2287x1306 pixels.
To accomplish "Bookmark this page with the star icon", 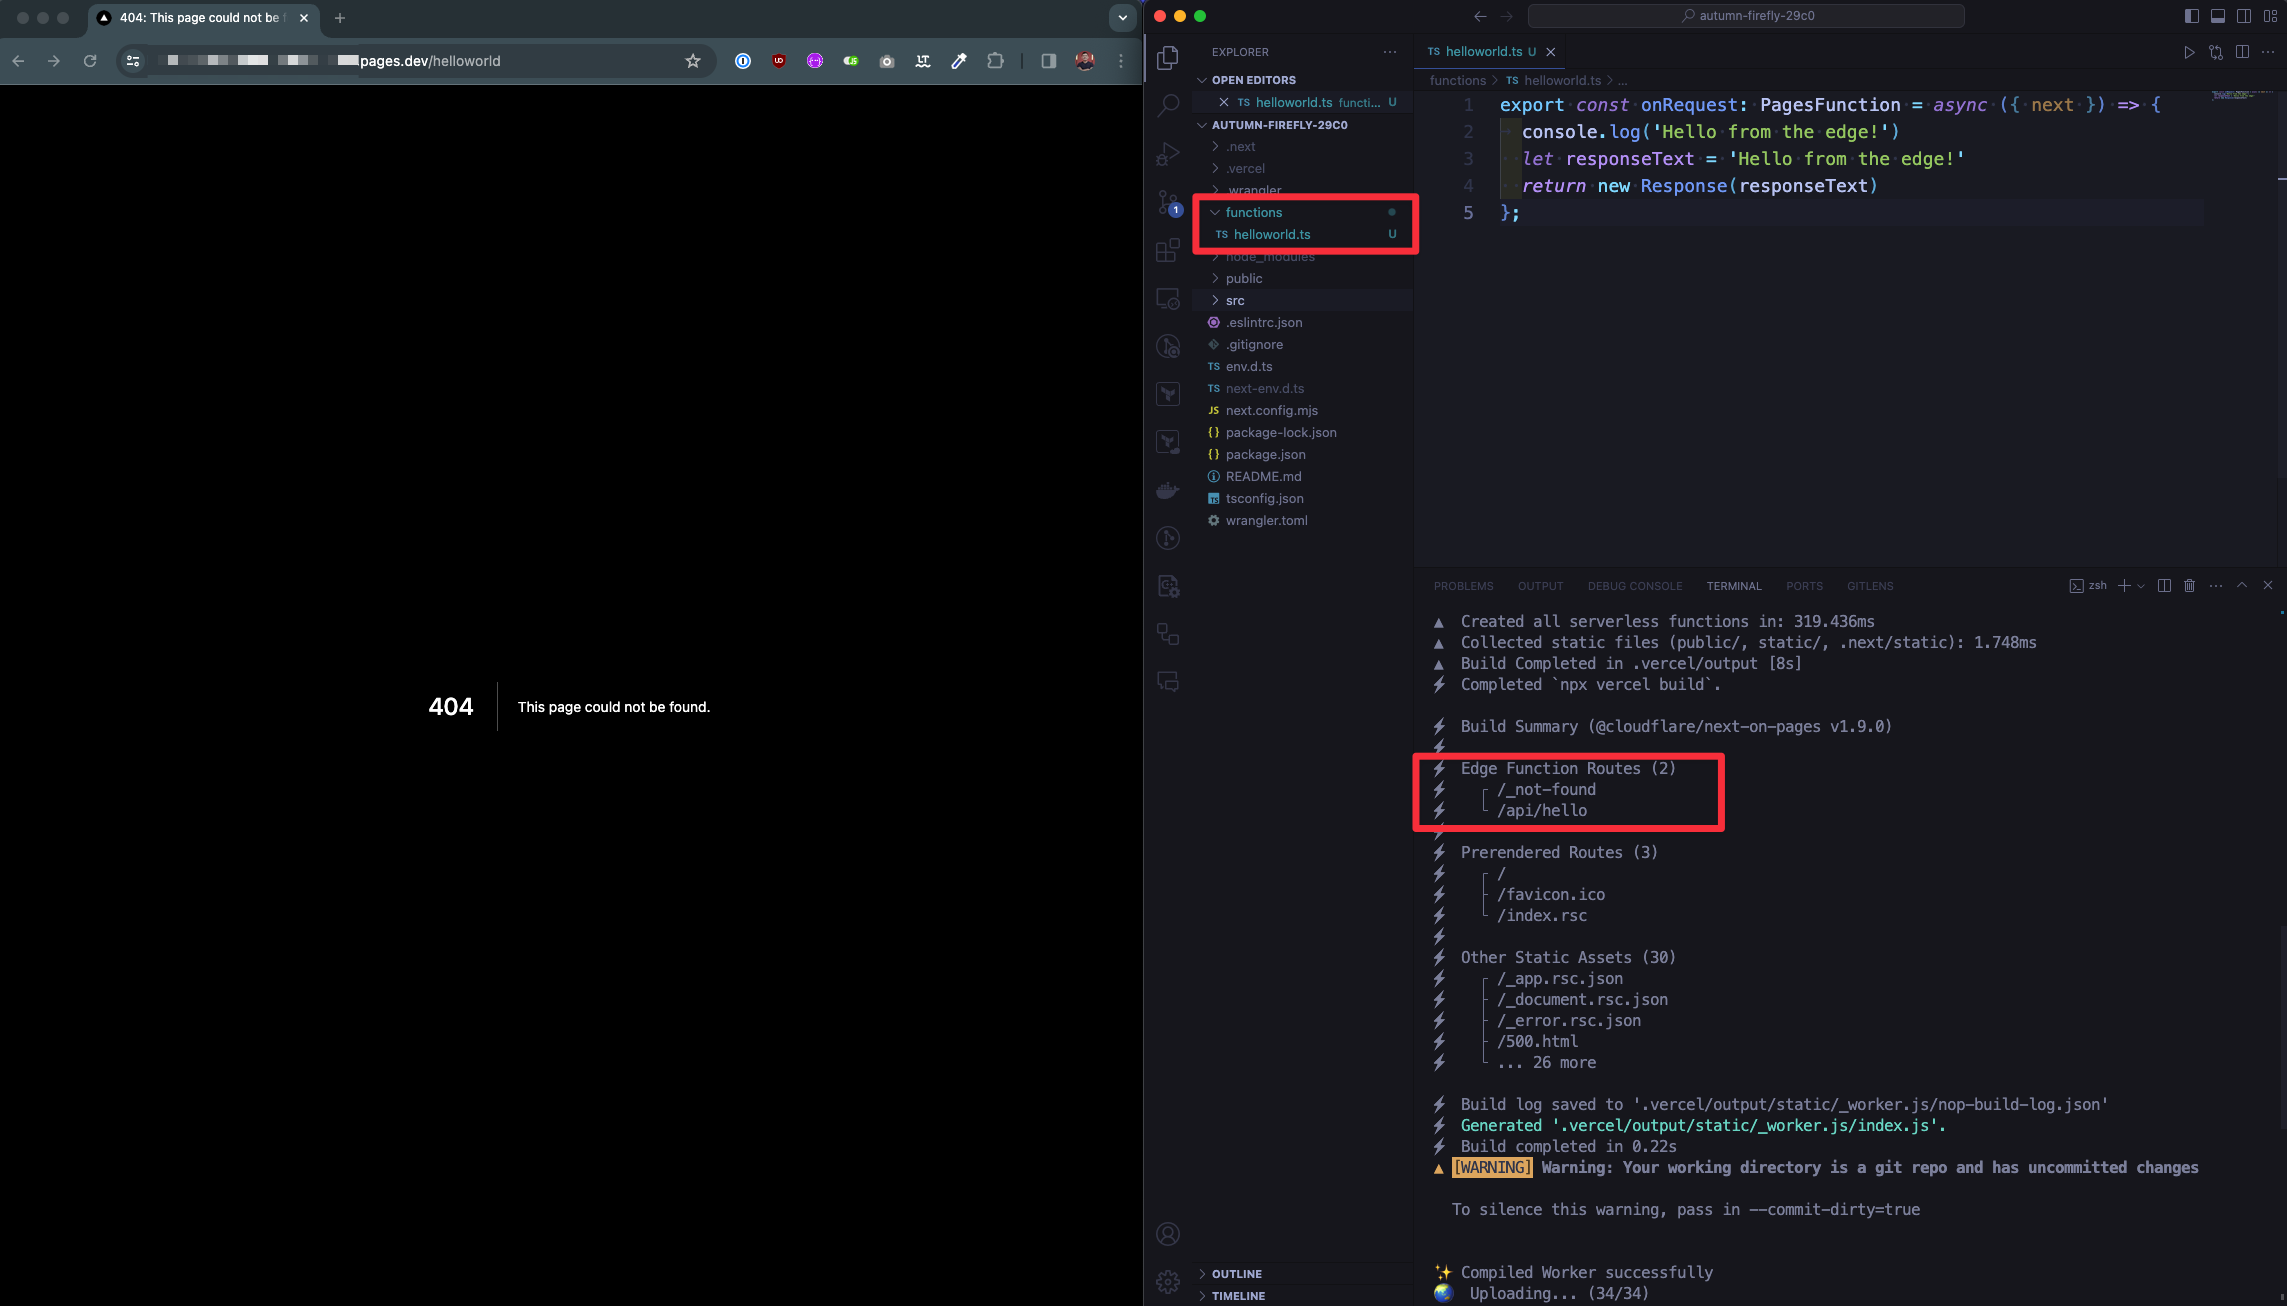I will [693, 61].
